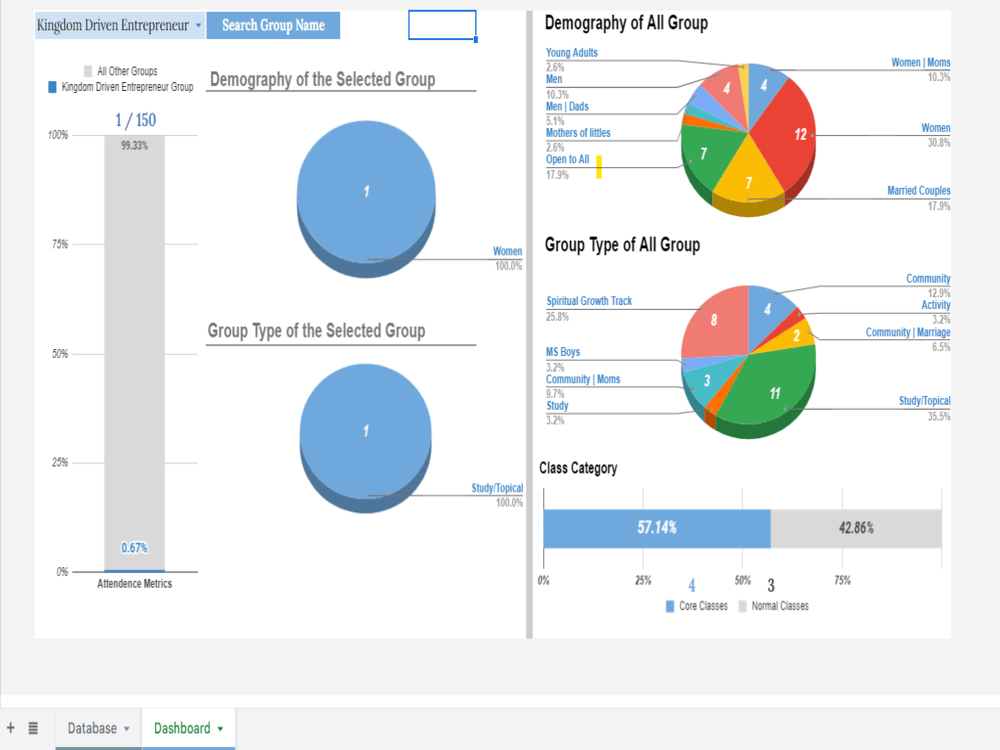Click the Study/Topical 35.5% label
The height and width of the screenshot is (750, 1000).
[x=922, y=400]
